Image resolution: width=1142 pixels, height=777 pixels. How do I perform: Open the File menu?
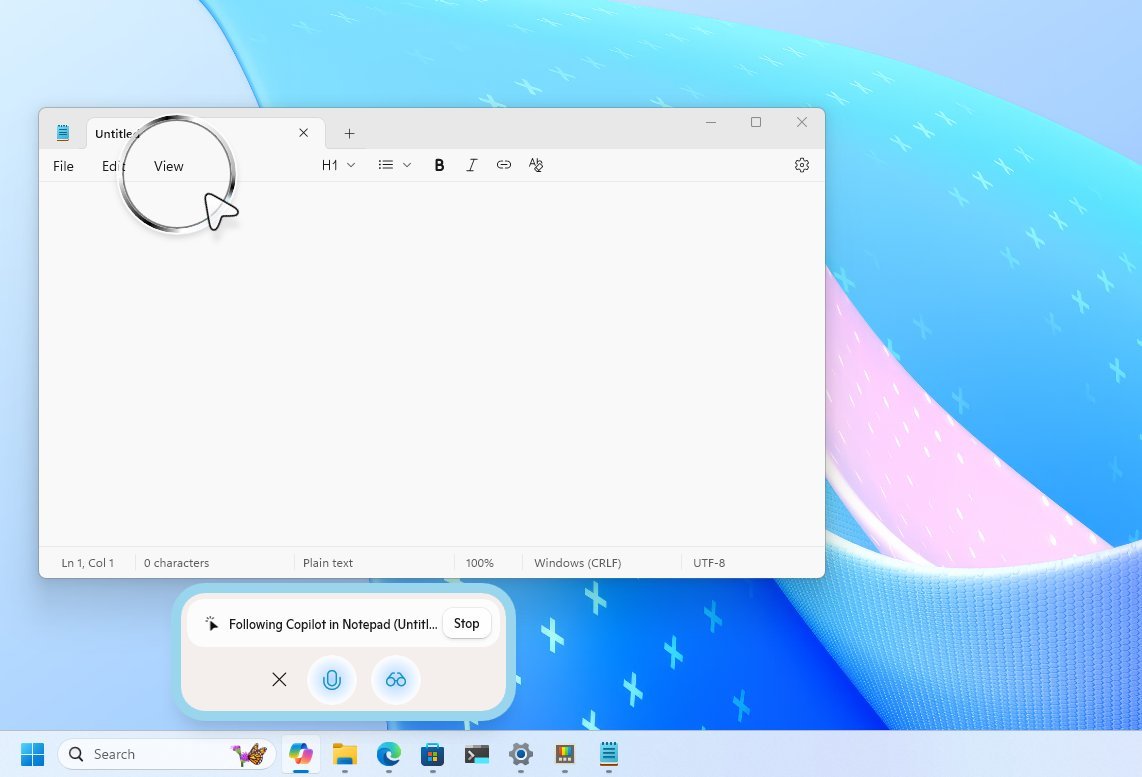point(63,166)
